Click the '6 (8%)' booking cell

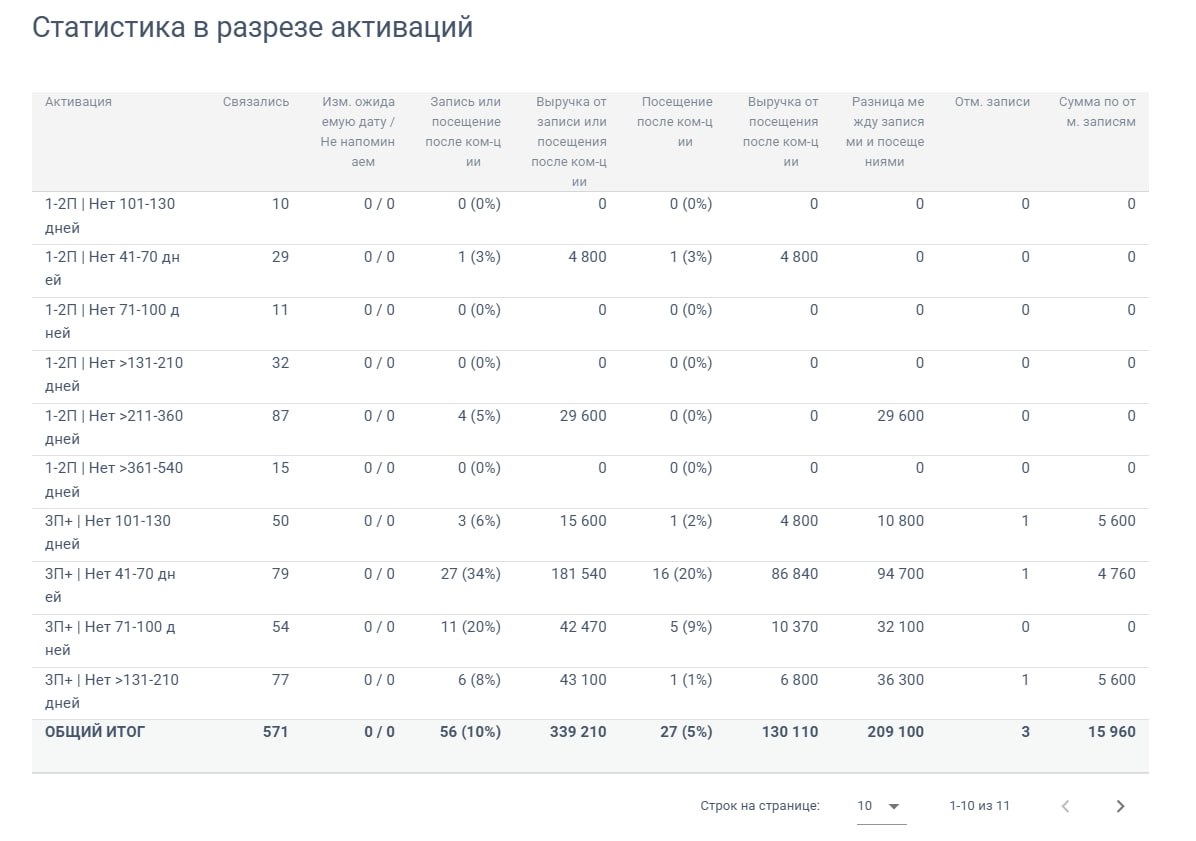[x=479, y=680]
